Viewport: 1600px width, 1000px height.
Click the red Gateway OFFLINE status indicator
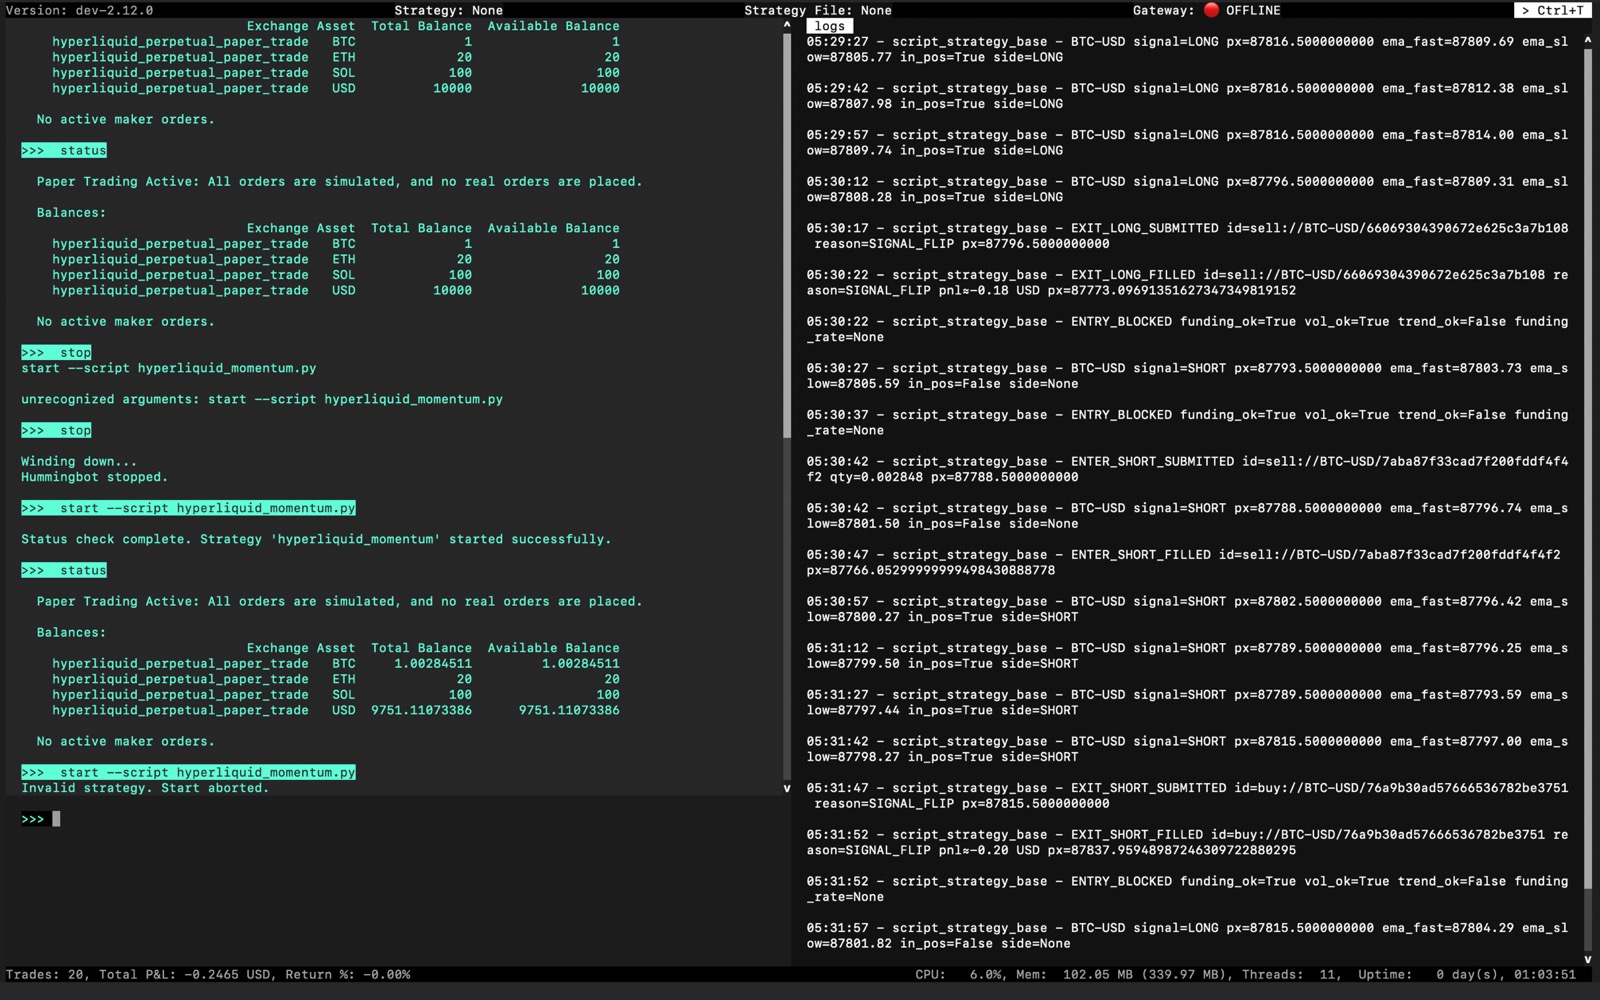coord(1211,10)
